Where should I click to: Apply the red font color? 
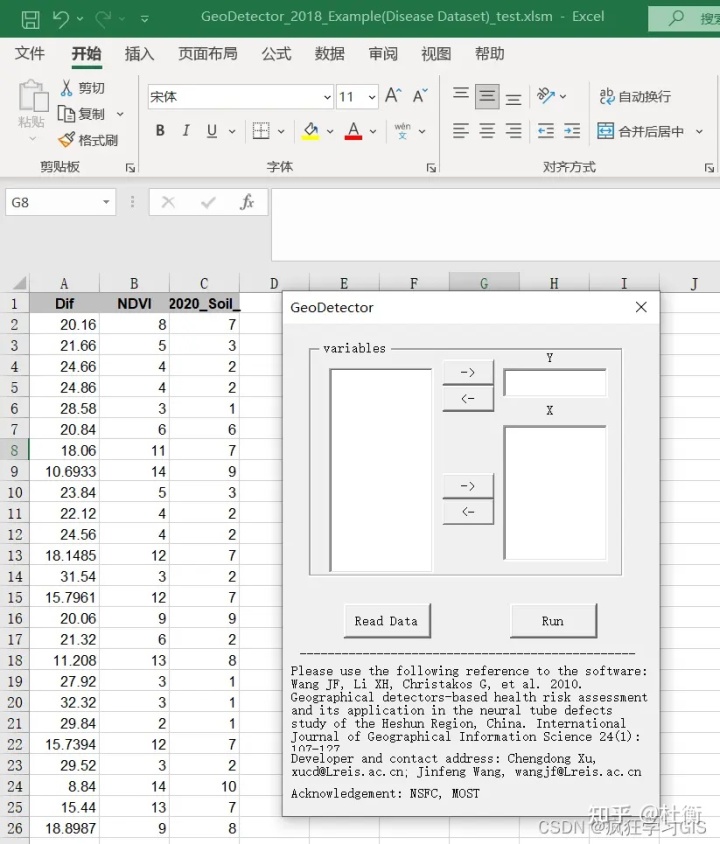353,131
